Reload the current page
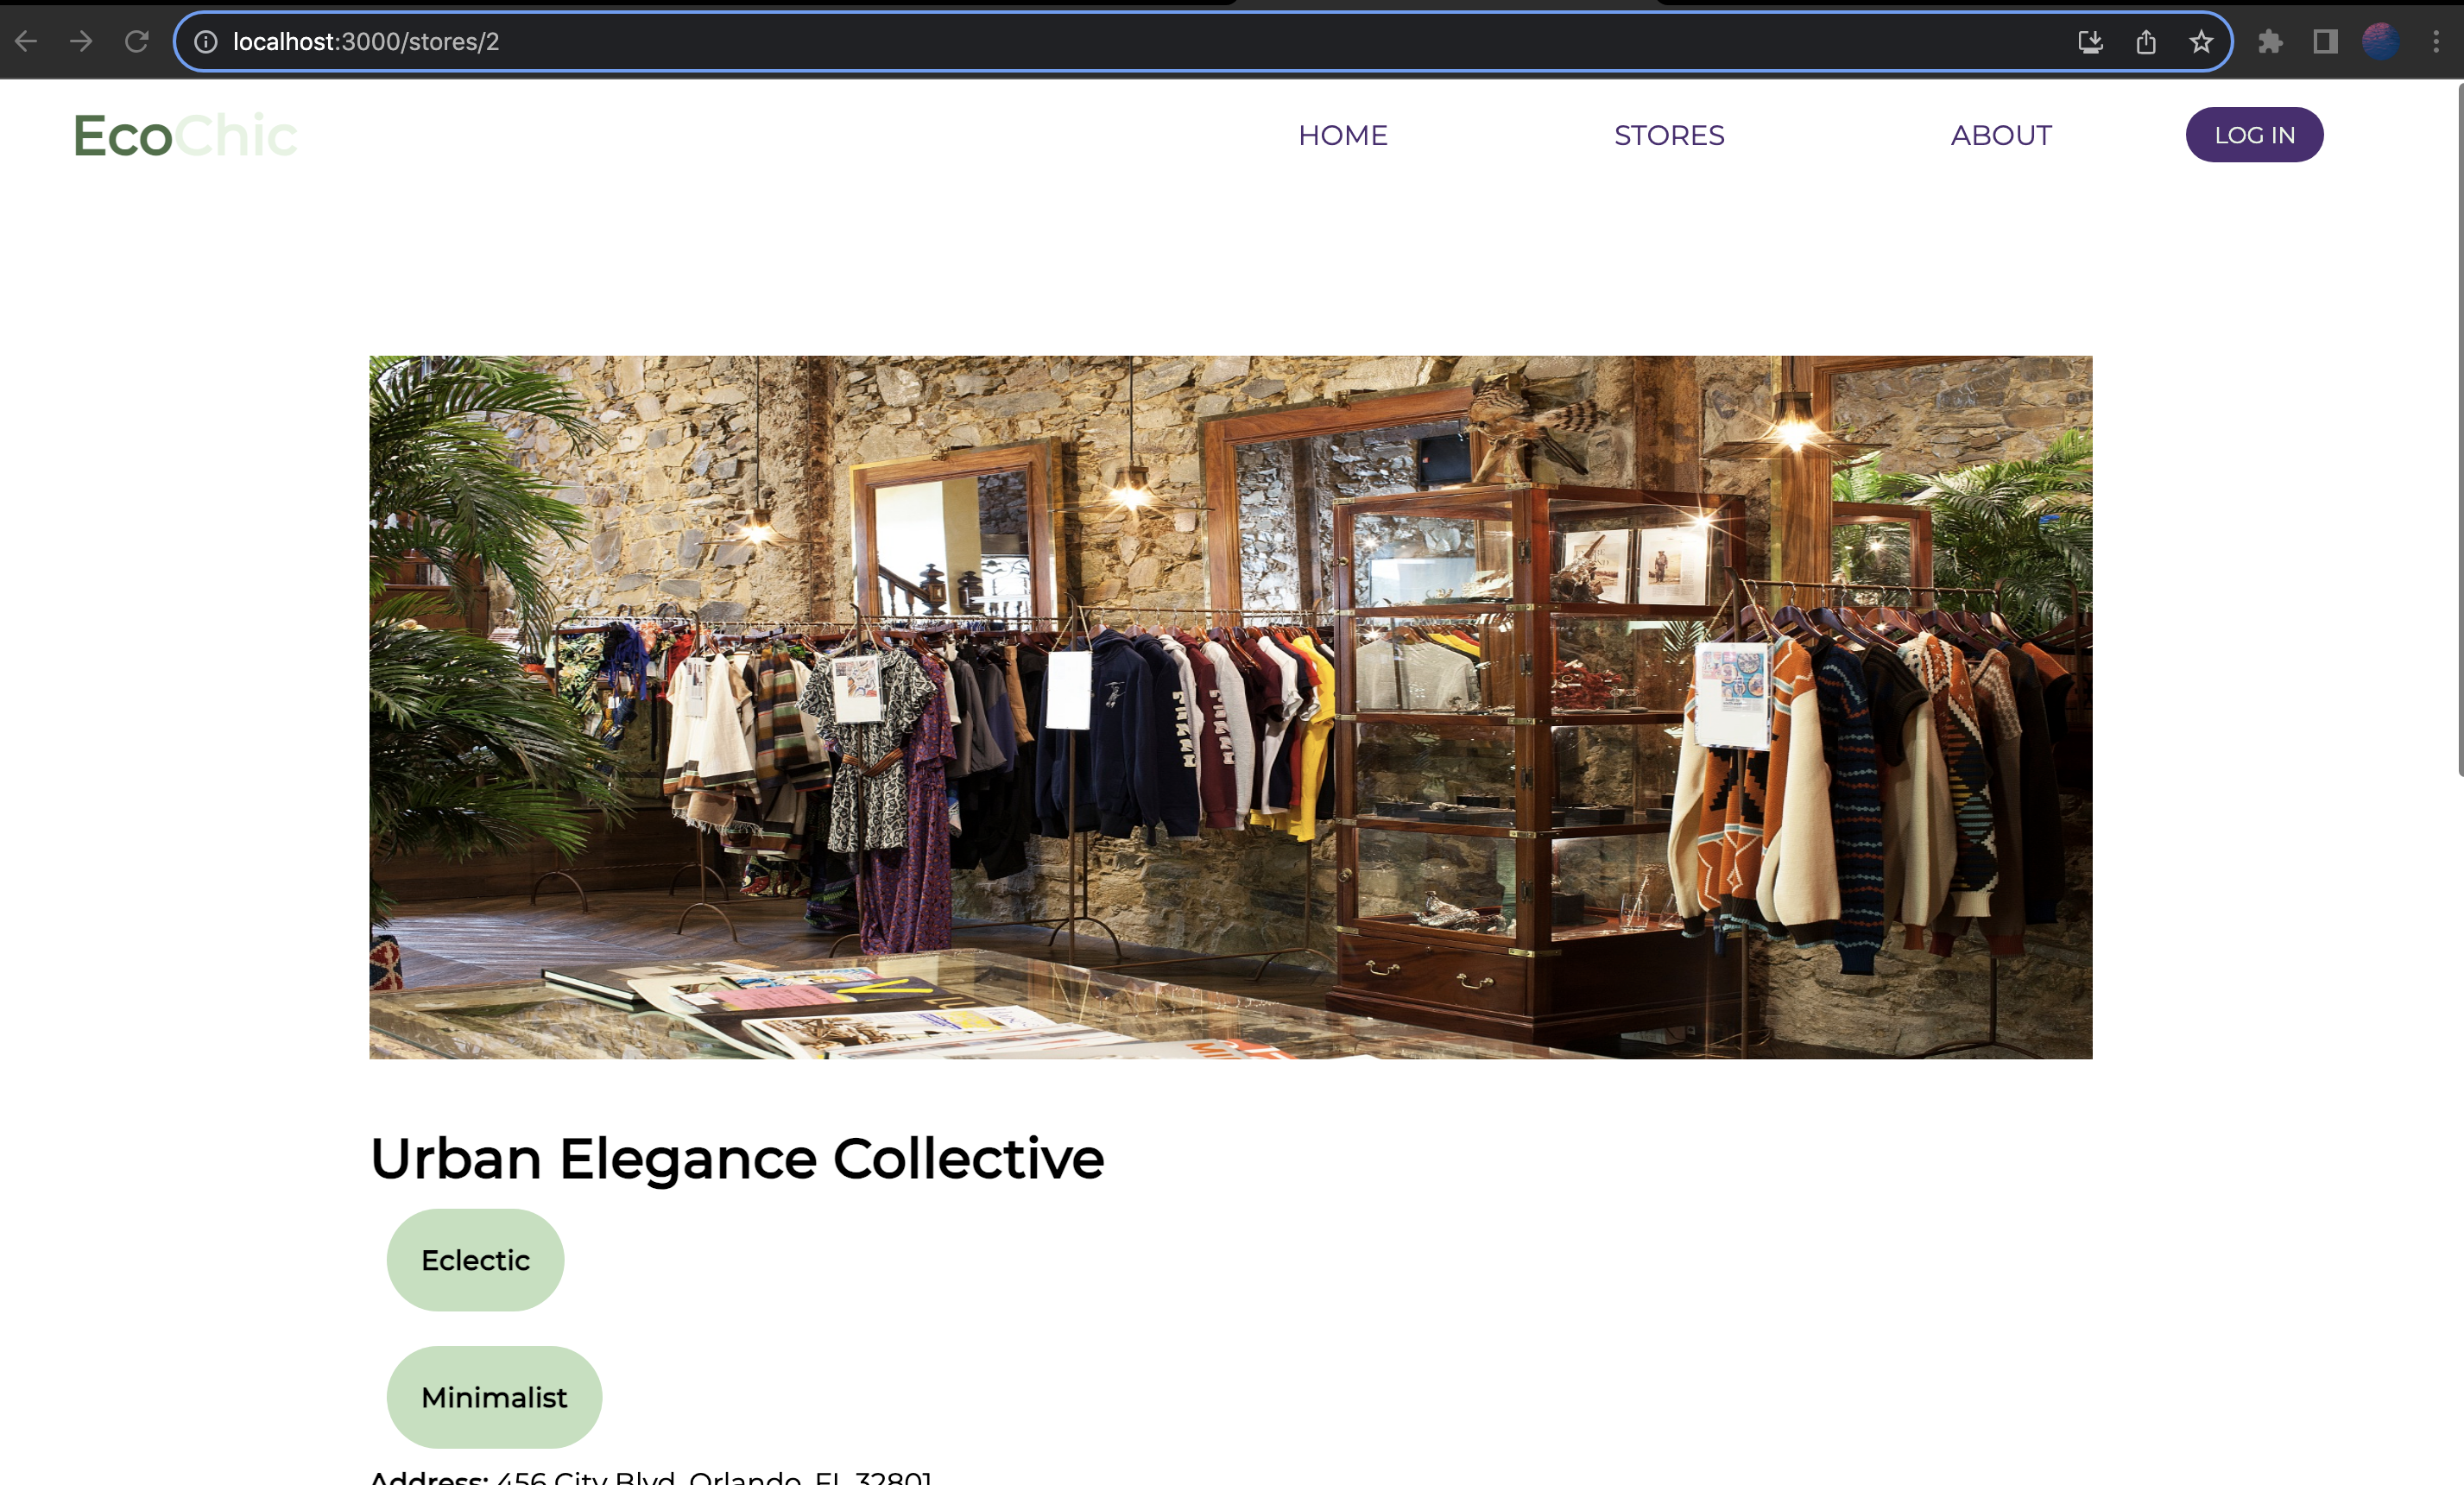Screen dimensions: 2464x1485 pos(137,41)
